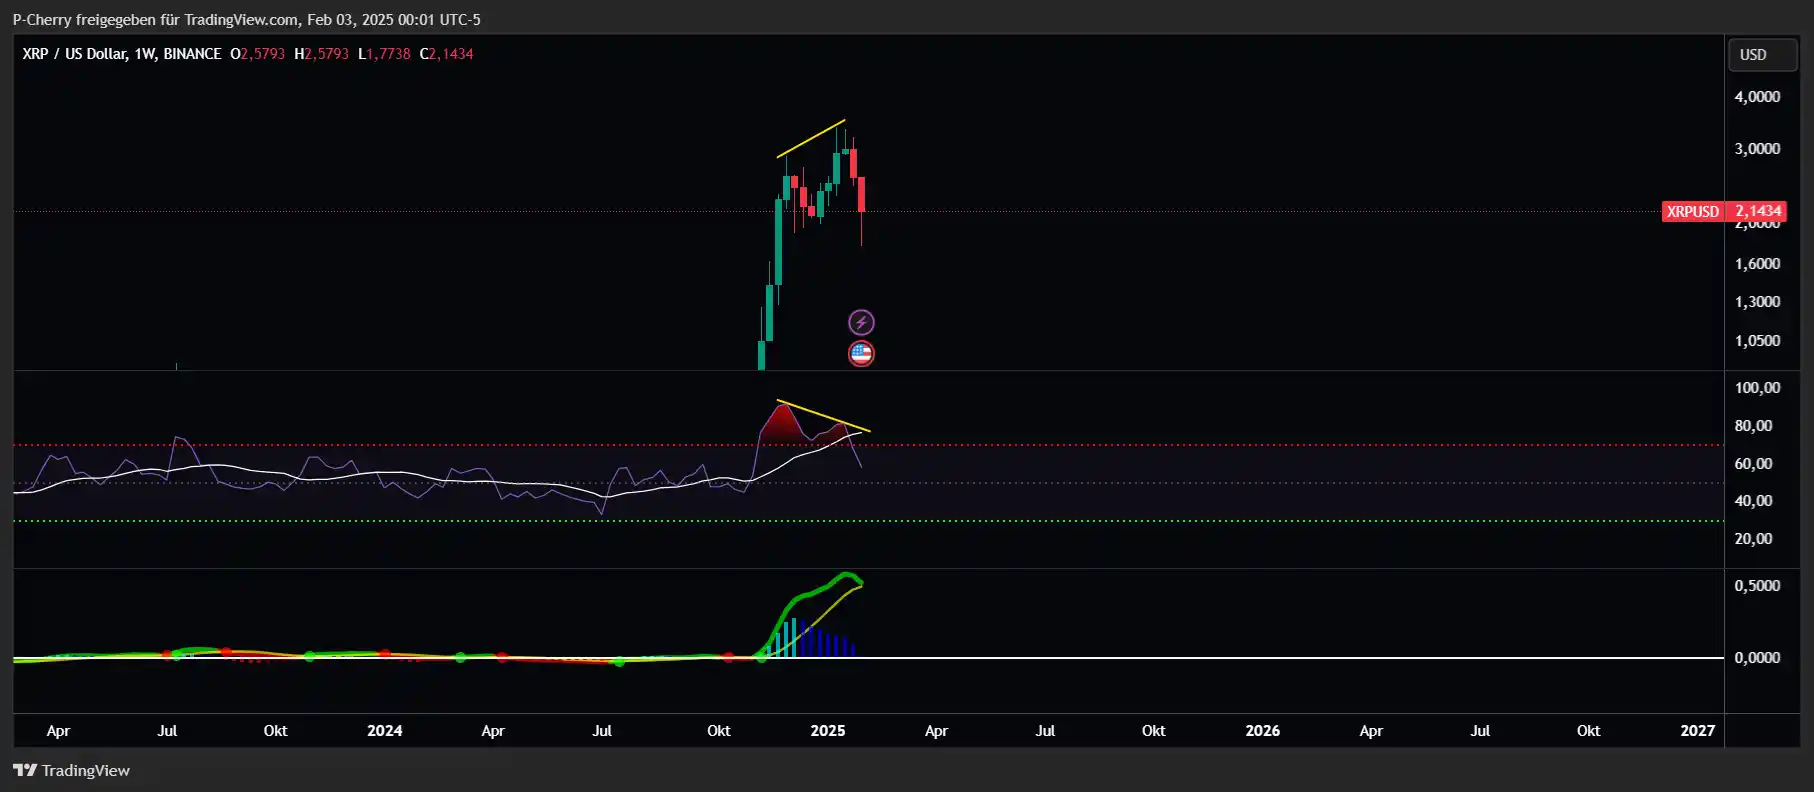The image size is (1814, 792).
Task: Select the yellow trendline above price candles
Action: point(811,139)
